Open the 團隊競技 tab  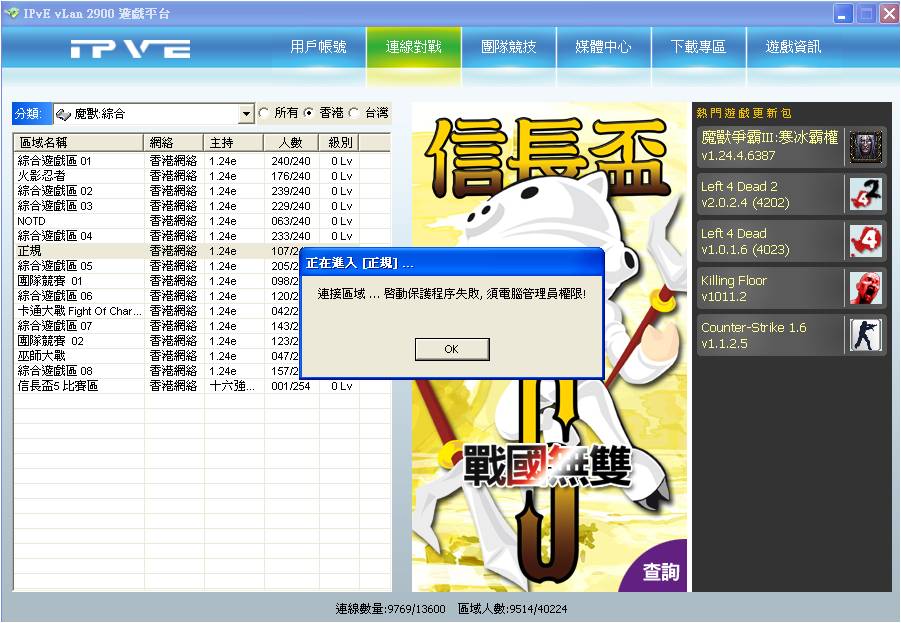[x=509, y=47]
